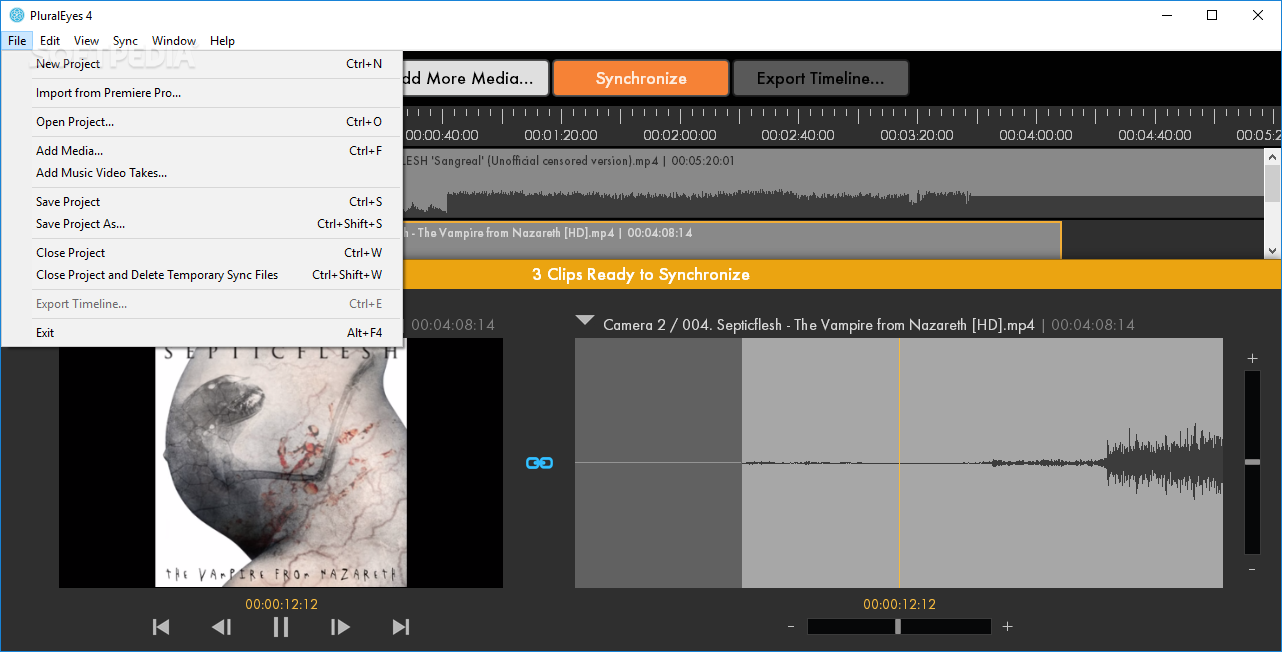Open the View menu

(x=87, y=41)
